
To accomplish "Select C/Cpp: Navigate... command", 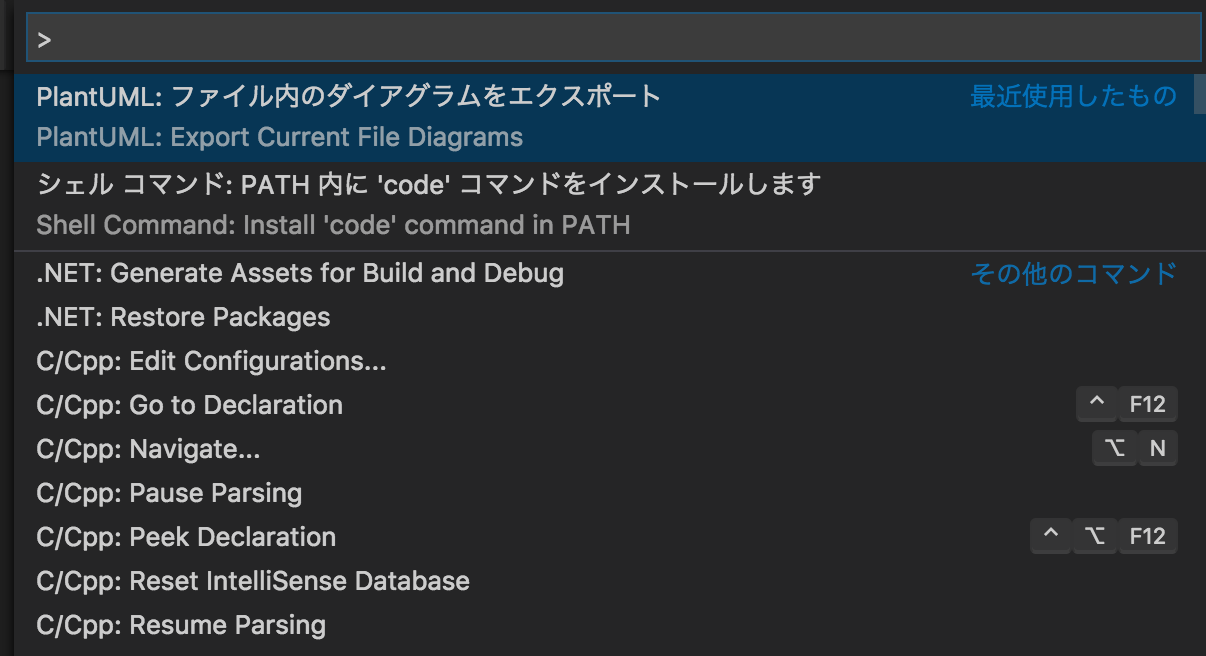I will click(x=603, y=449).
